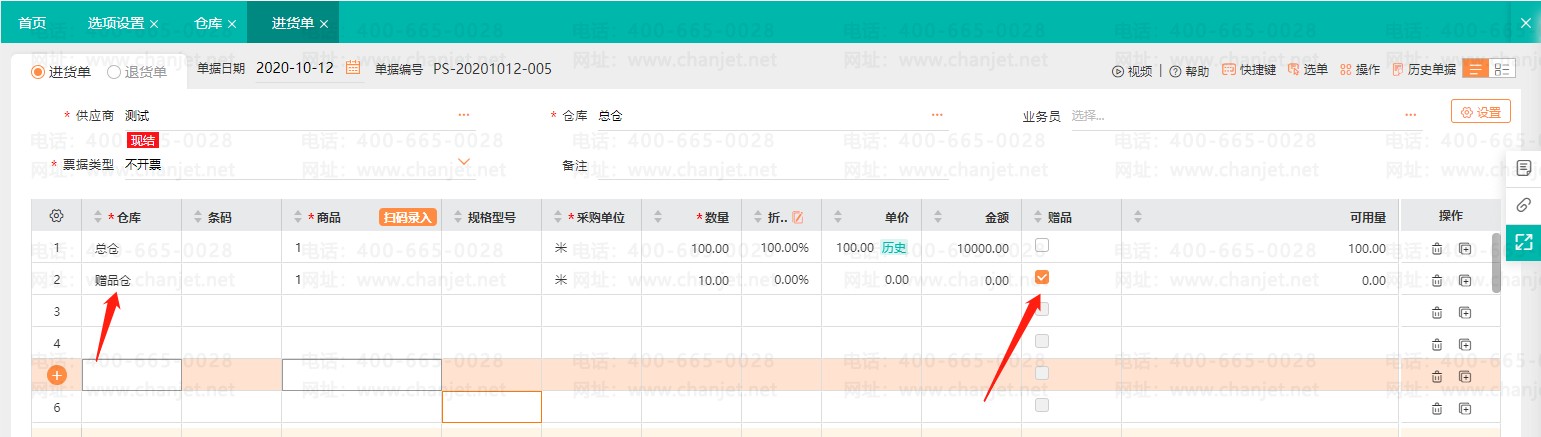Switch to the 仓库 tab
This screenshot has height=437, width=1541.
(209, 22)
